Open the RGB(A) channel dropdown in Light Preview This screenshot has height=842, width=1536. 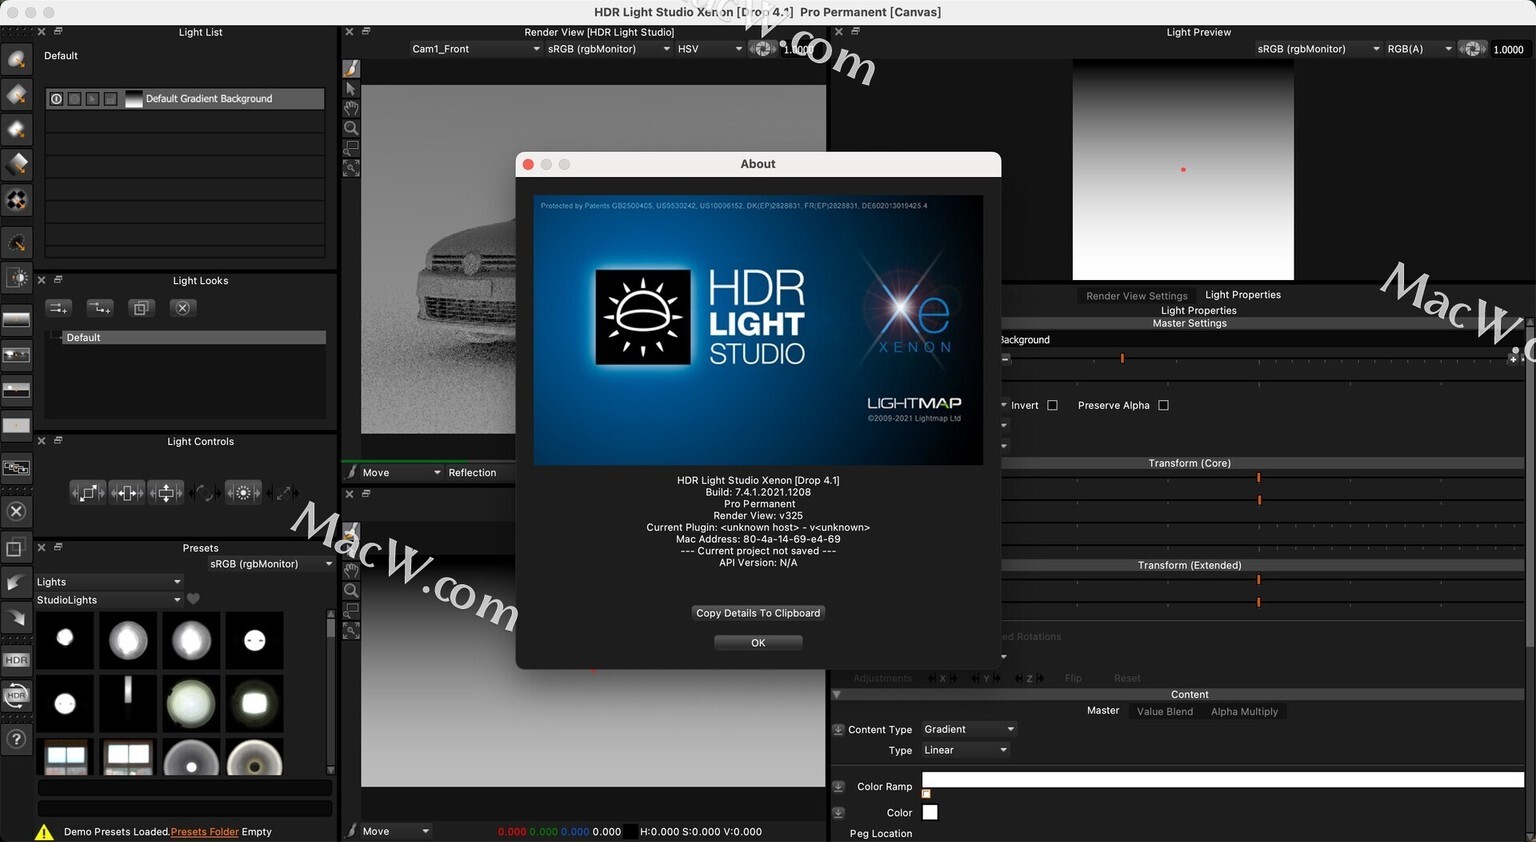pyautogui.click(x=1419, y=49)
